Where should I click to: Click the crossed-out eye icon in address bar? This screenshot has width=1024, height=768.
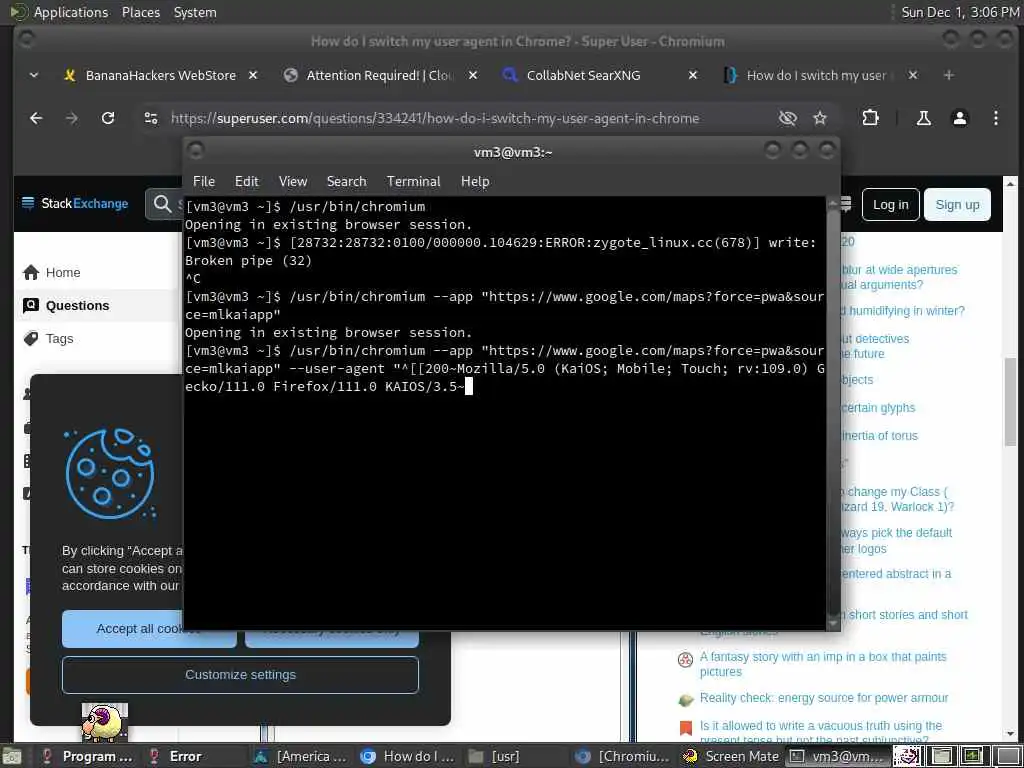788,118
